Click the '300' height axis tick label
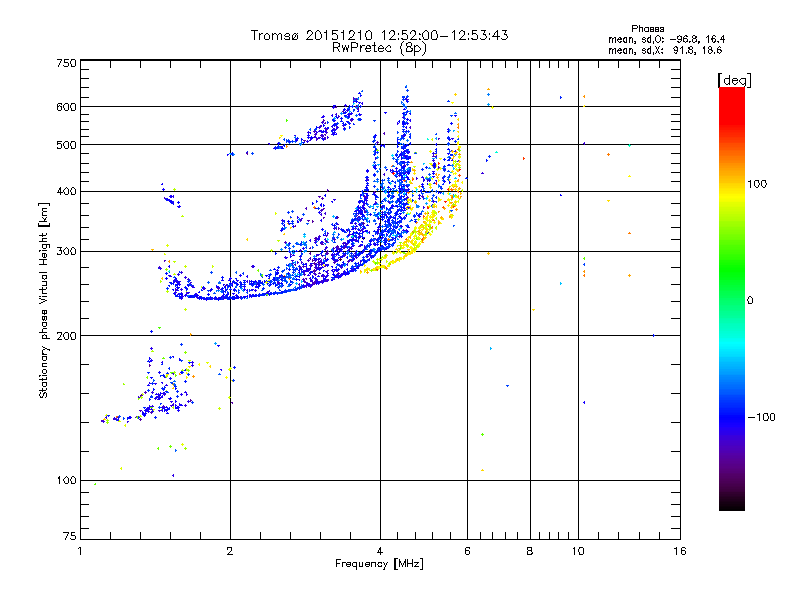Viewport: 800px width, 600px height. point(67,252)
